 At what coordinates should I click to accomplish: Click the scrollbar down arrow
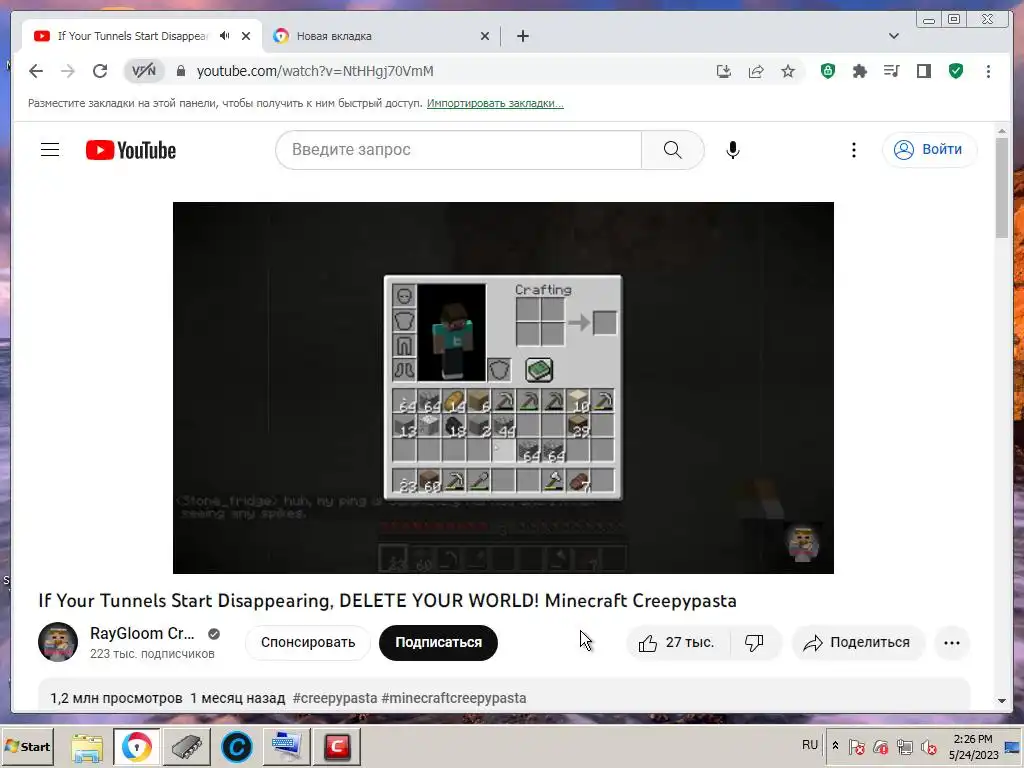pos(1002,701)
